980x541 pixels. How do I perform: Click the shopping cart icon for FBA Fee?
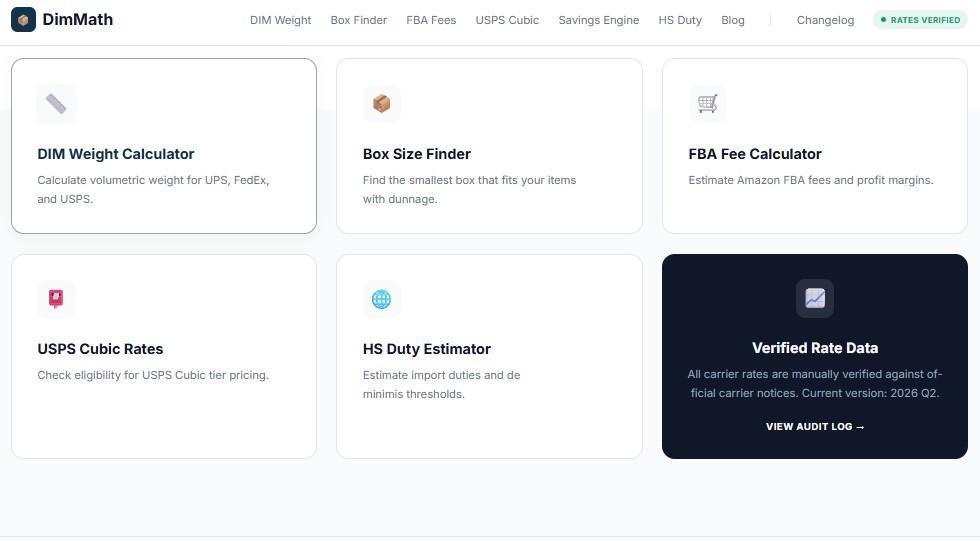tap(708, 104)
